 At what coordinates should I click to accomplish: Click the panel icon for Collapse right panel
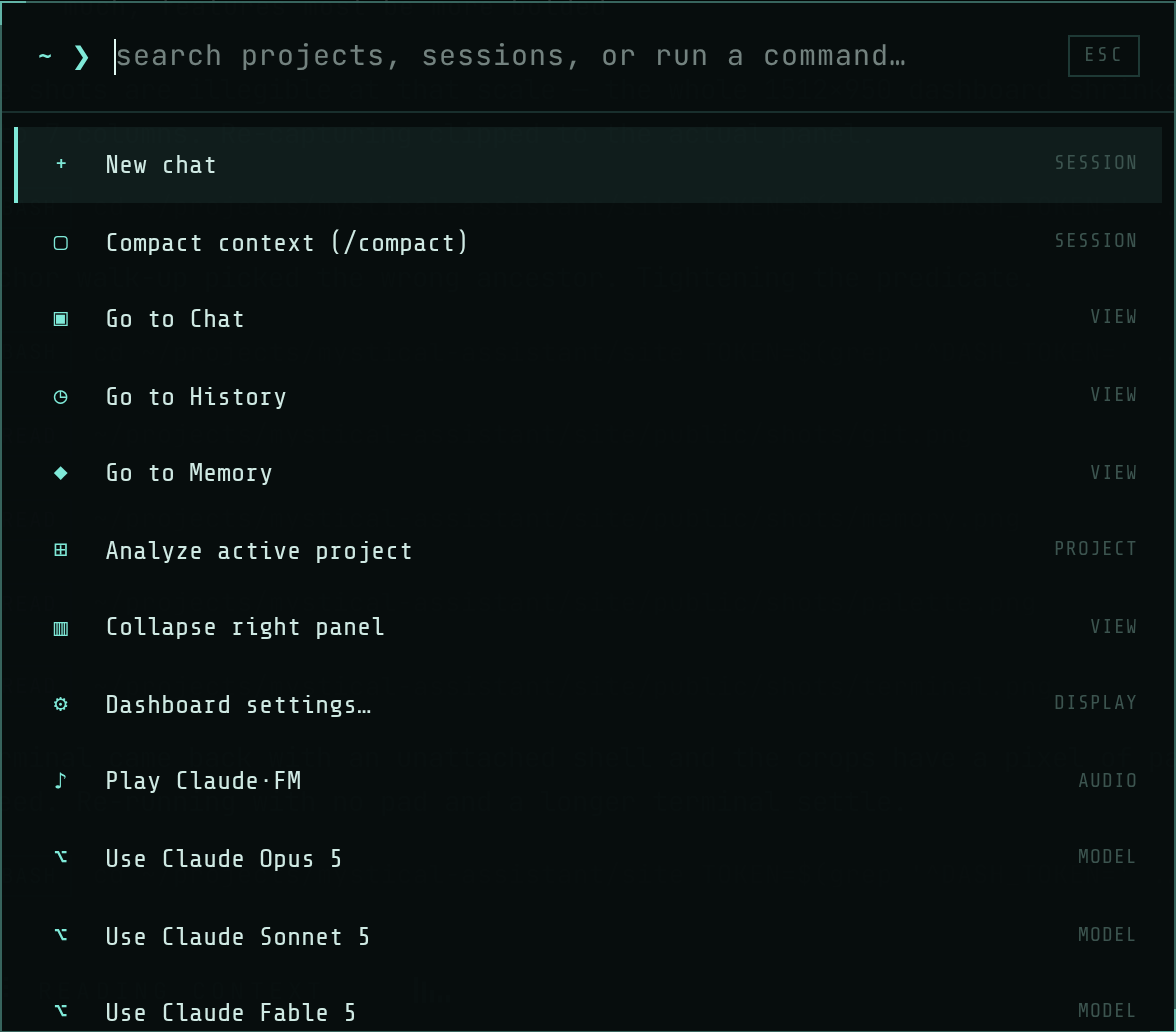(x=62, y=628)
